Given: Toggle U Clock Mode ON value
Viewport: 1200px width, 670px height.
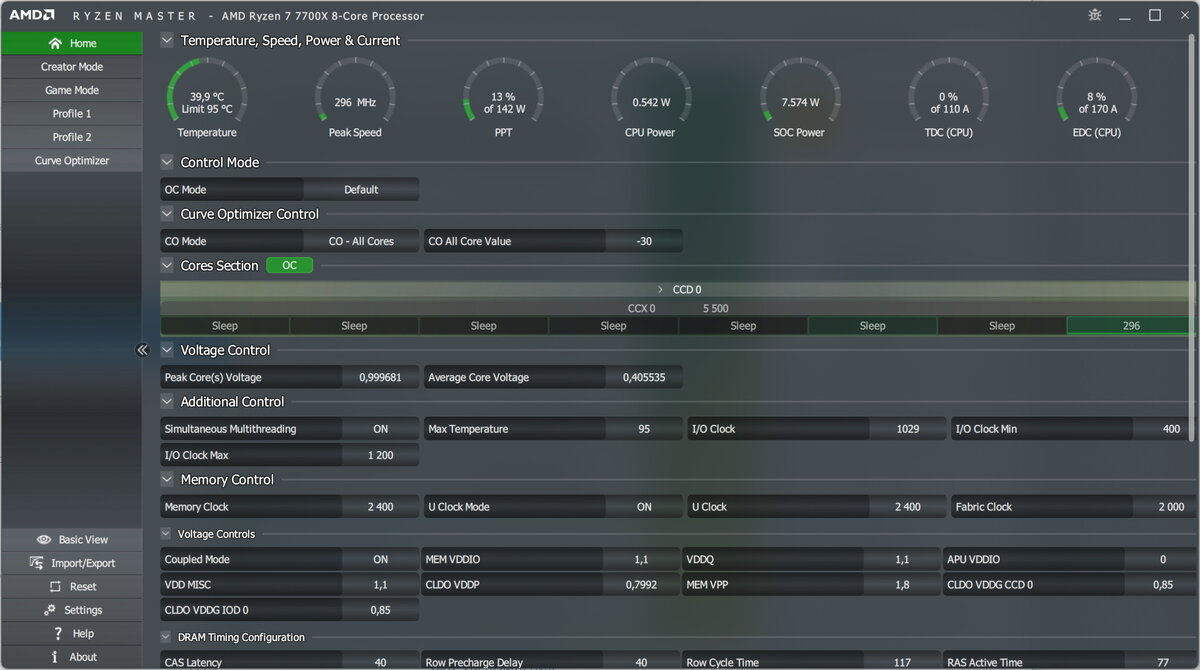Looking at the screenshot, I should pos(644,507).
